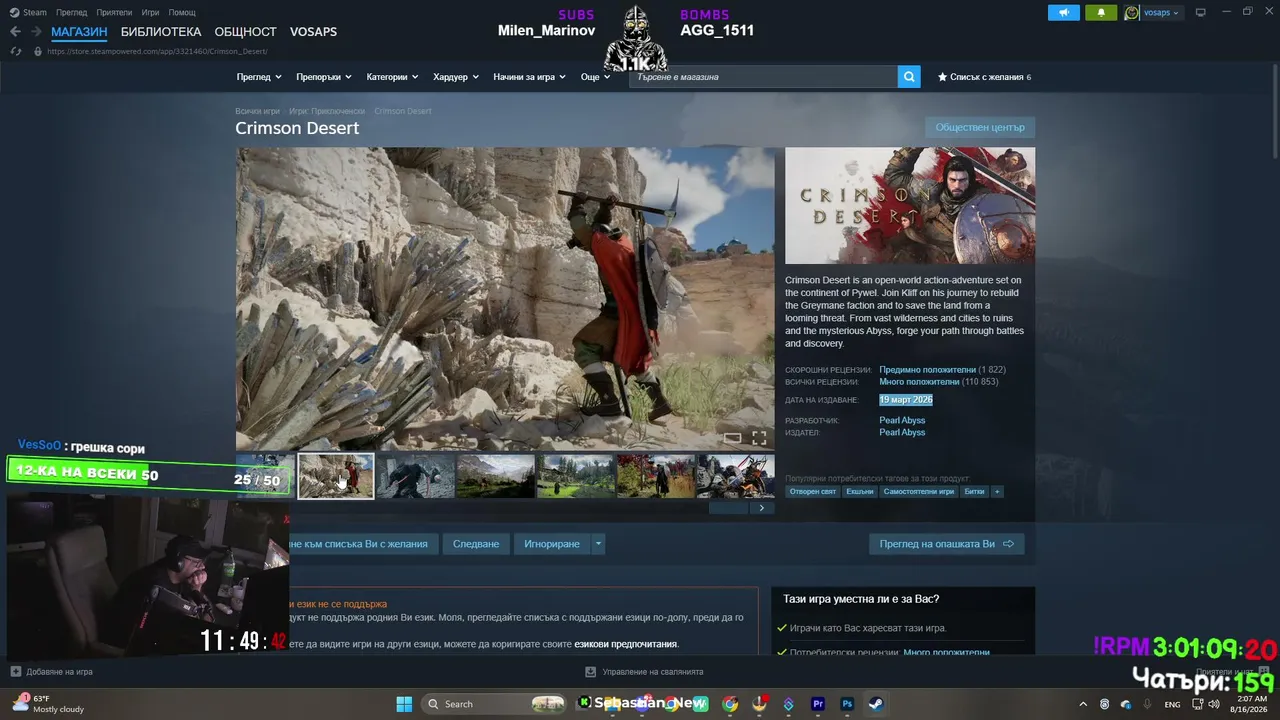Expand the Още dropdown
The image size is (1280, 720).
595,77
